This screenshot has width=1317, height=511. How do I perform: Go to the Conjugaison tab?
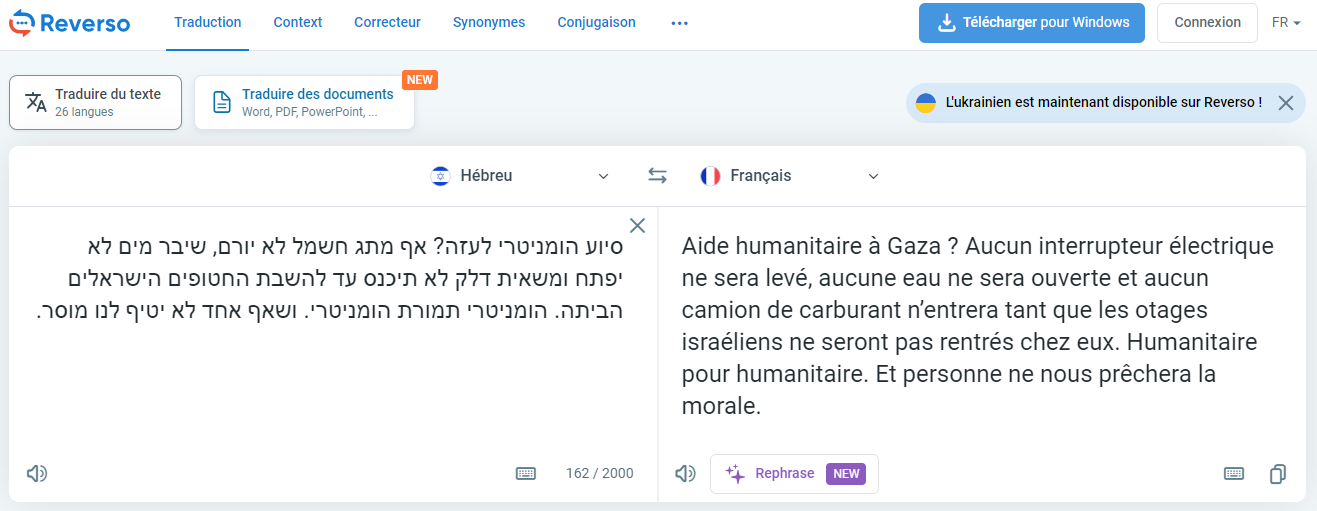[x=596, y=22]
